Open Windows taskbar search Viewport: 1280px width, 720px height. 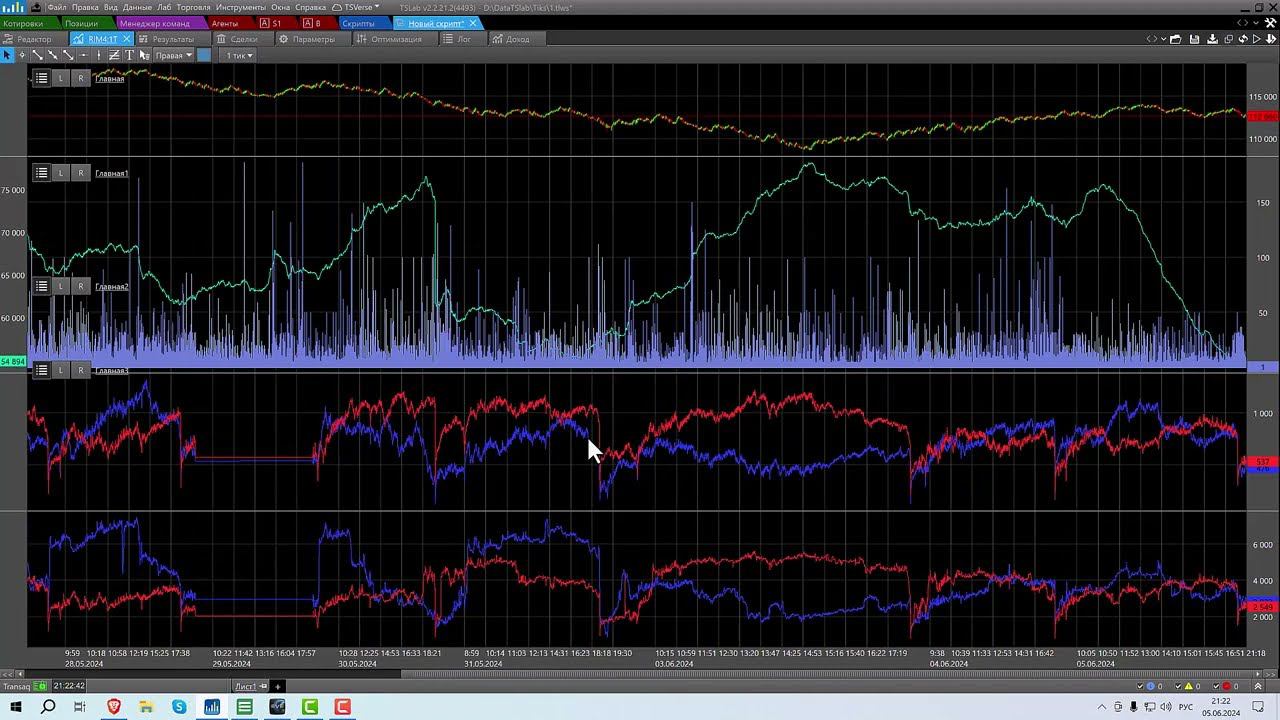click(x=48, y=707)
